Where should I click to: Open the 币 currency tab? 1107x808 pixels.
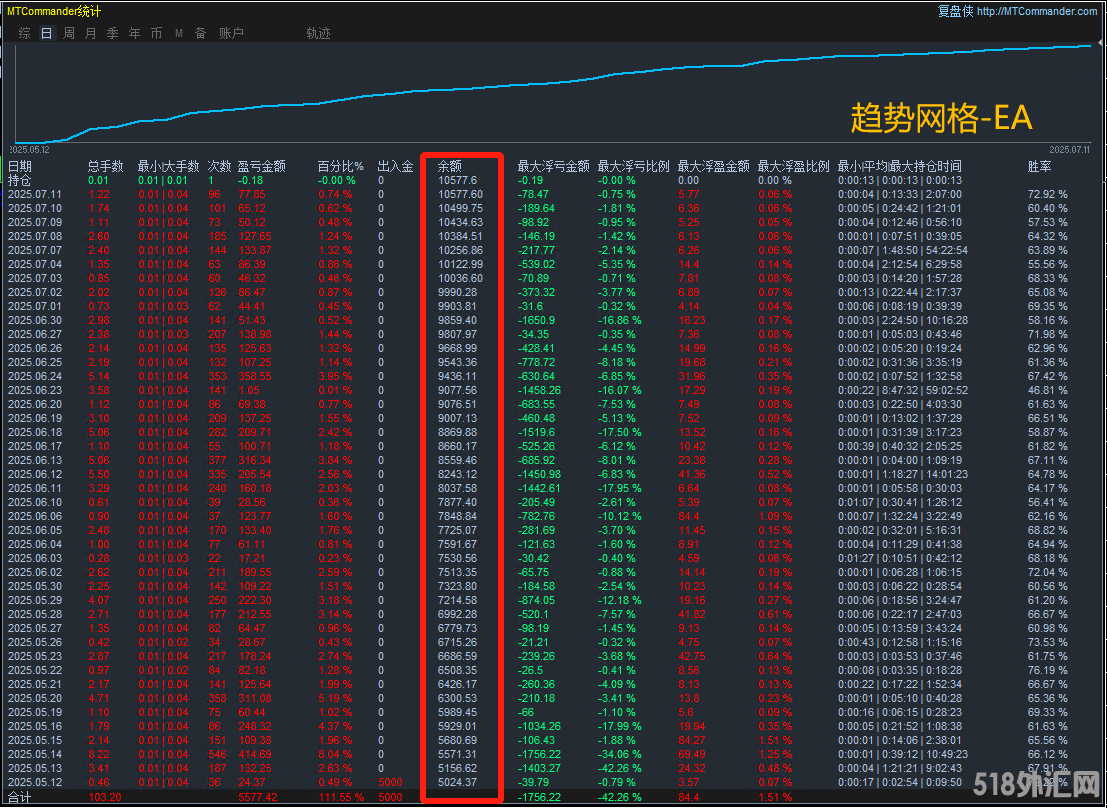click(156, 33)
